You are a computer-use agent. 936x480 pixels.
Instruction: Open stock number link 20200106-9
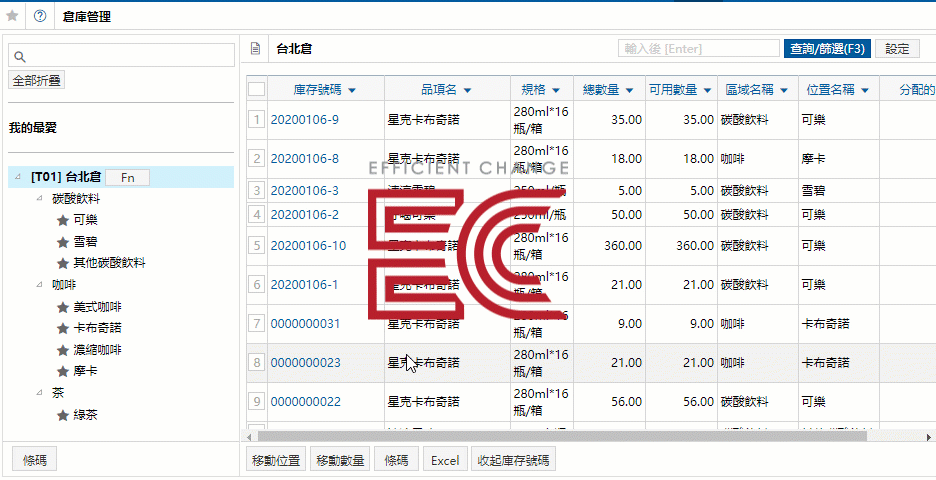tap(304, 120)
